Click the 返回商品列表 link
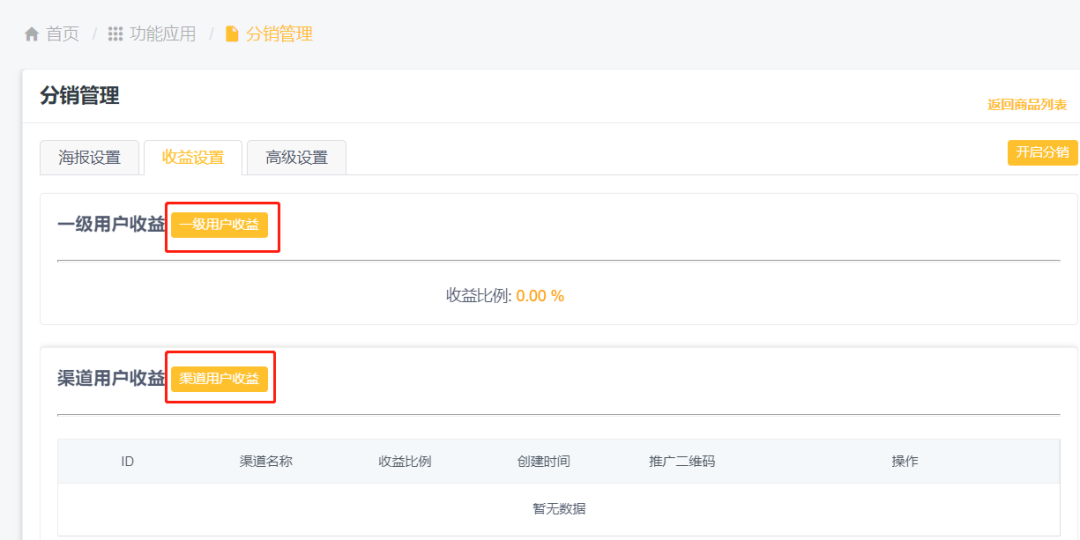Screen dimensions: 1080x540 point(1027,105)
